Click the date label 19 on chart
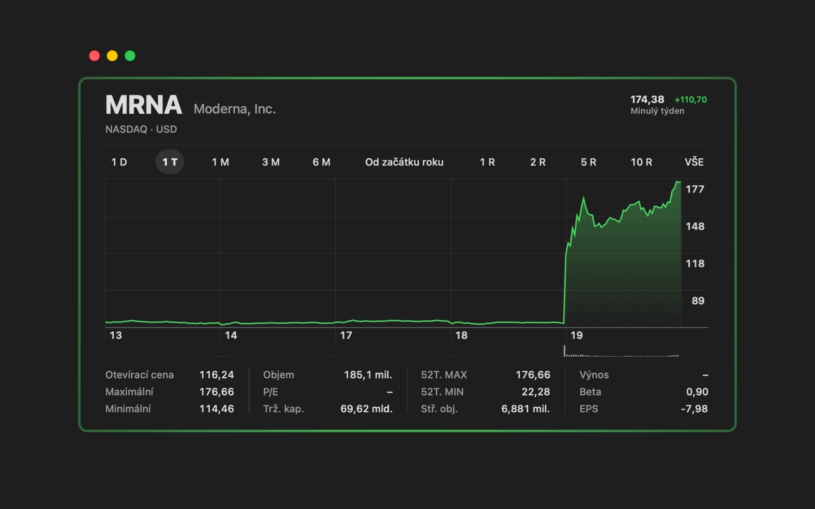Image resolution: width=815 pixels, height=509 pixels. pos(576,336)
